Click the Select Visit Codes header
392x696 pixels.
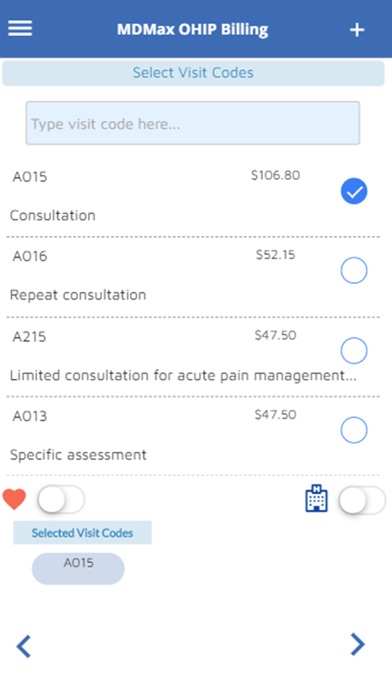click(193, 73)
